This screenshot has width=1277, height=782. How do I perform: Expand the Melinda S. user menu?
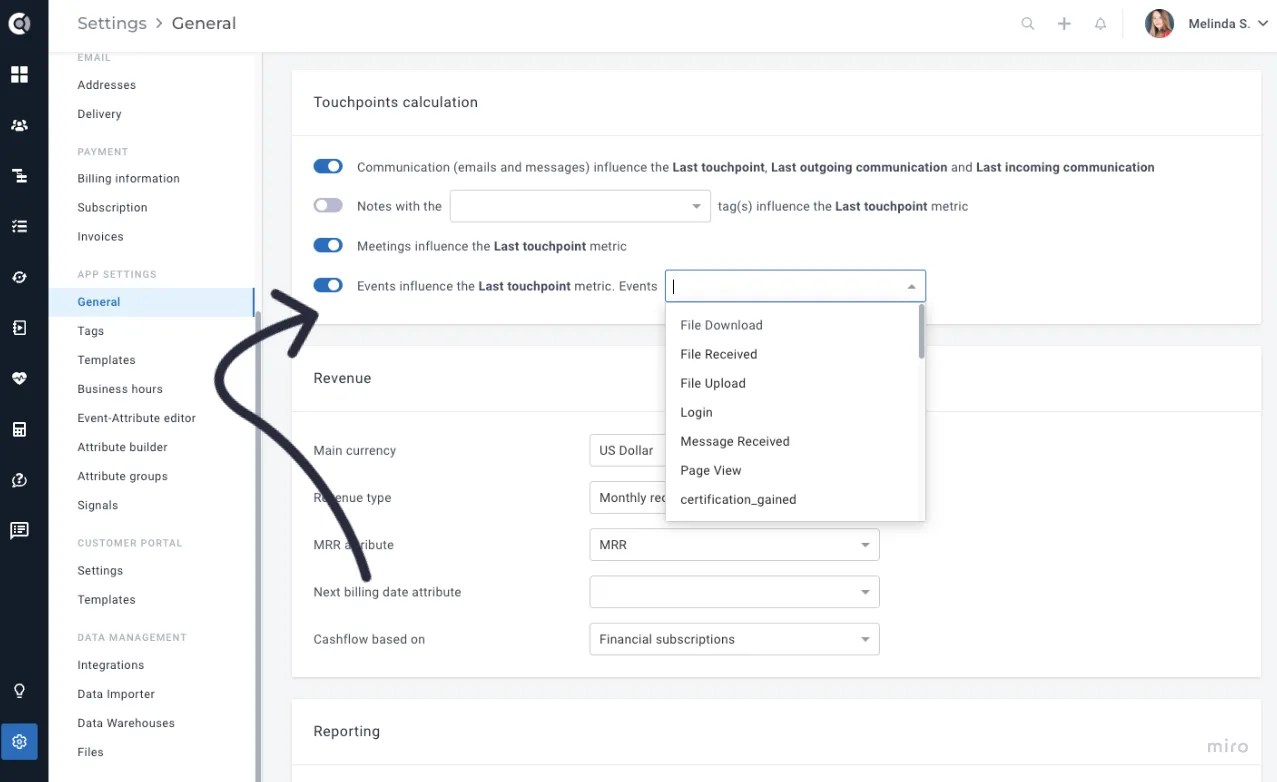(1263, 24)
